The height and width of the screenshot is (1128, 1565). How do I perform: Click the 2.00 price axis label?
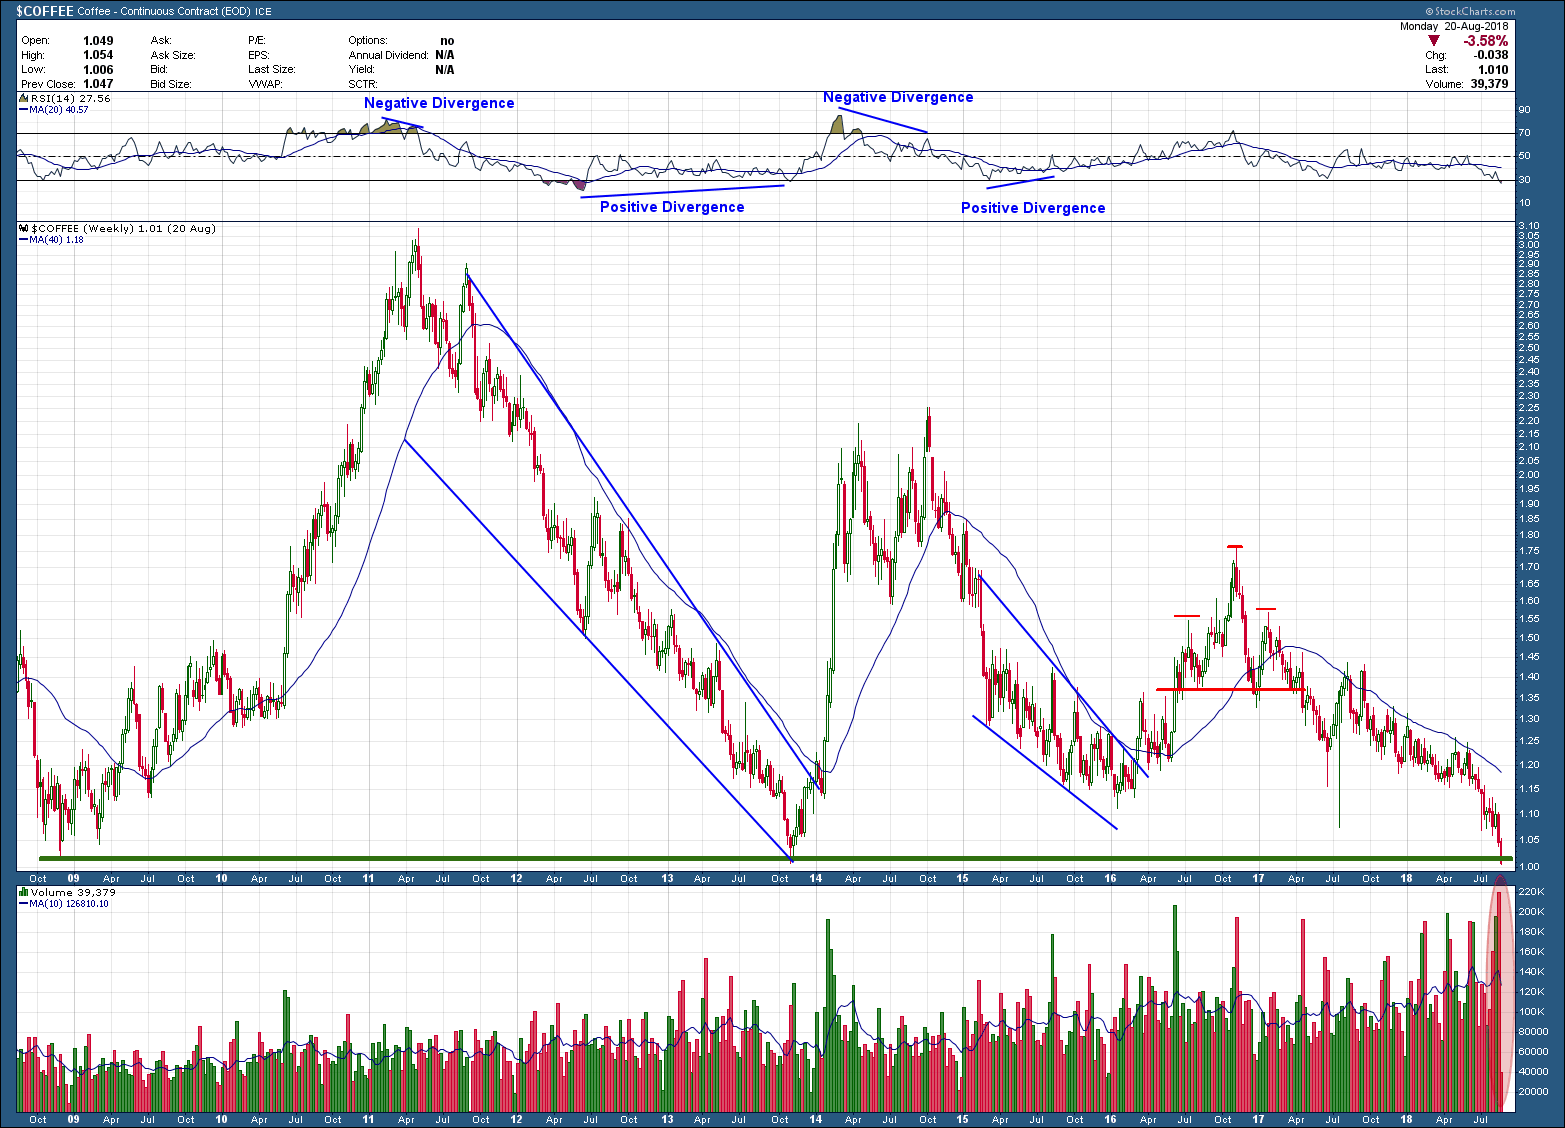1528,475
